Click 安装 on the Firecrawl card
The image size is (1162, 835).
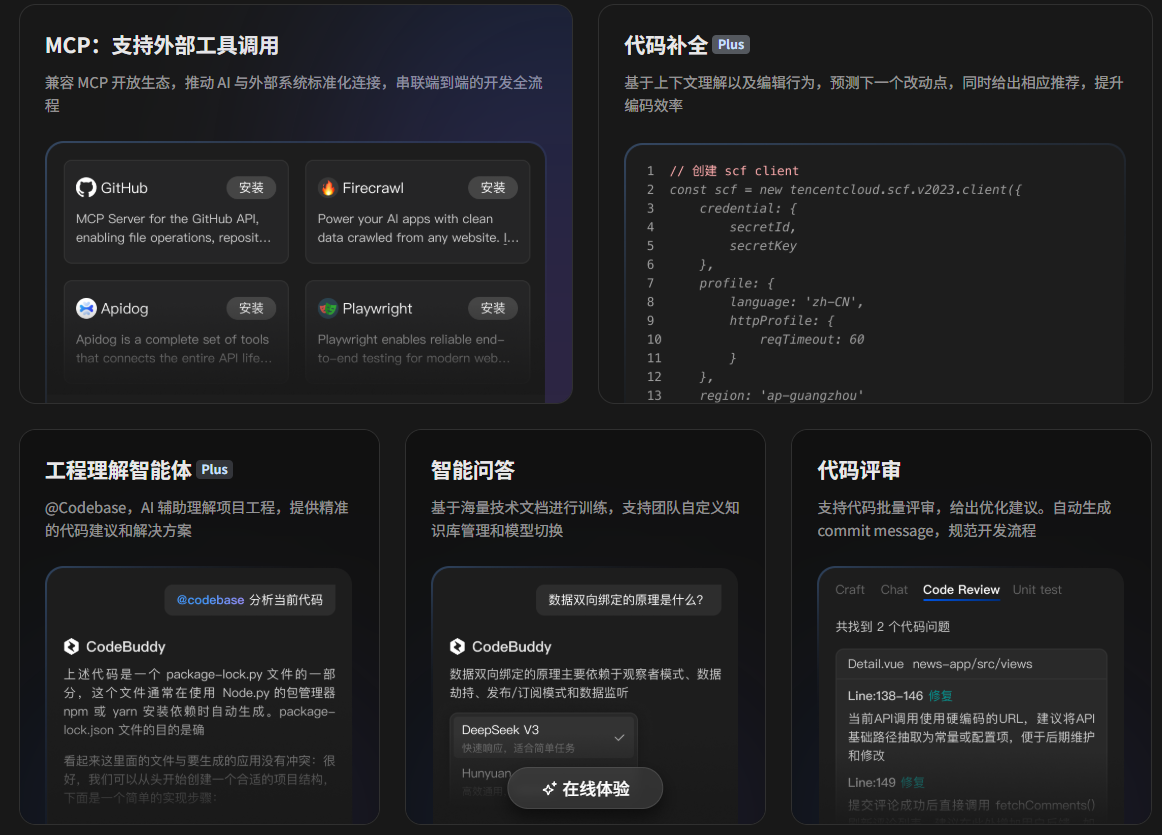(493, 187)
